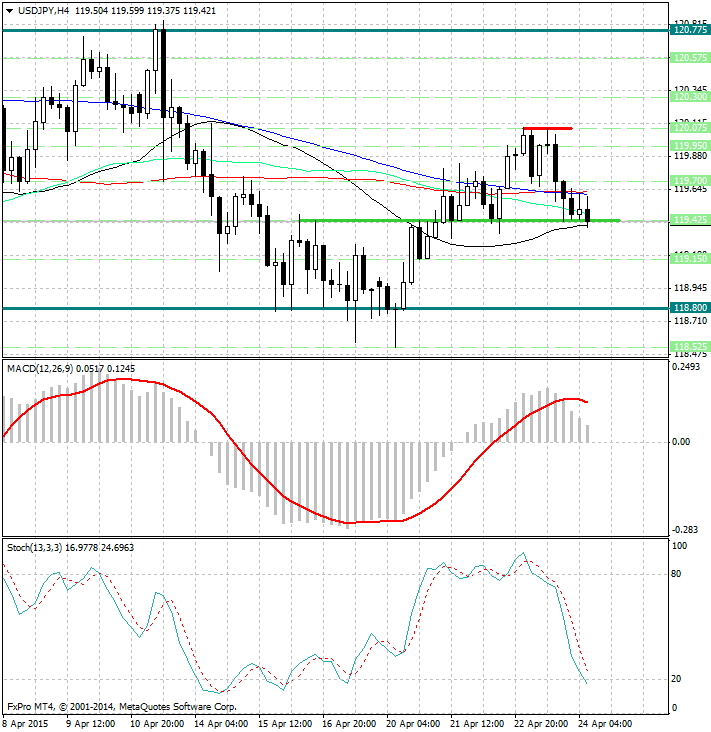Viewport: 711px width, 732px height.
Task: Select the 118.800 support level label
Action: pyautogui.click(x=691, y=308)
